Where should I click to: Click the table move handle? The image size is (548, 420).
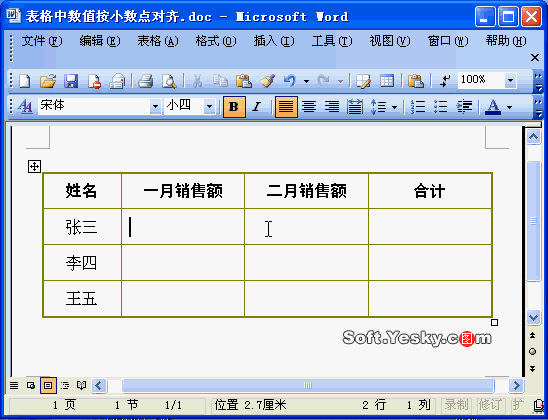[34, 167]
